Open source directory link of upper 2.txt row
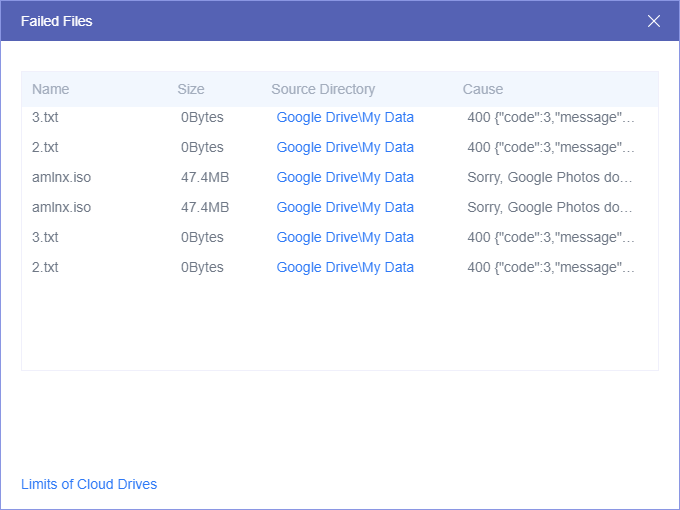Screen dimensions: 680x510 [345, 147]
